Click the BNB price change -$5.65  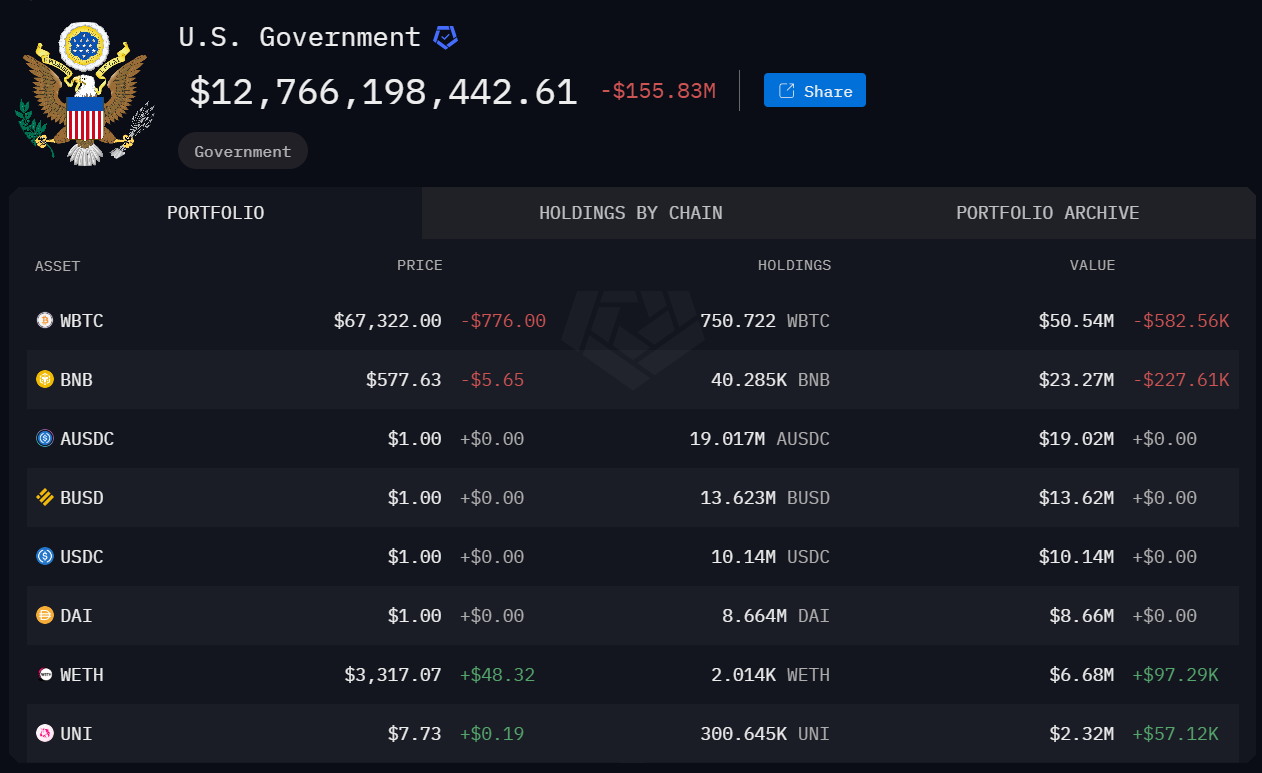(492, 380)
